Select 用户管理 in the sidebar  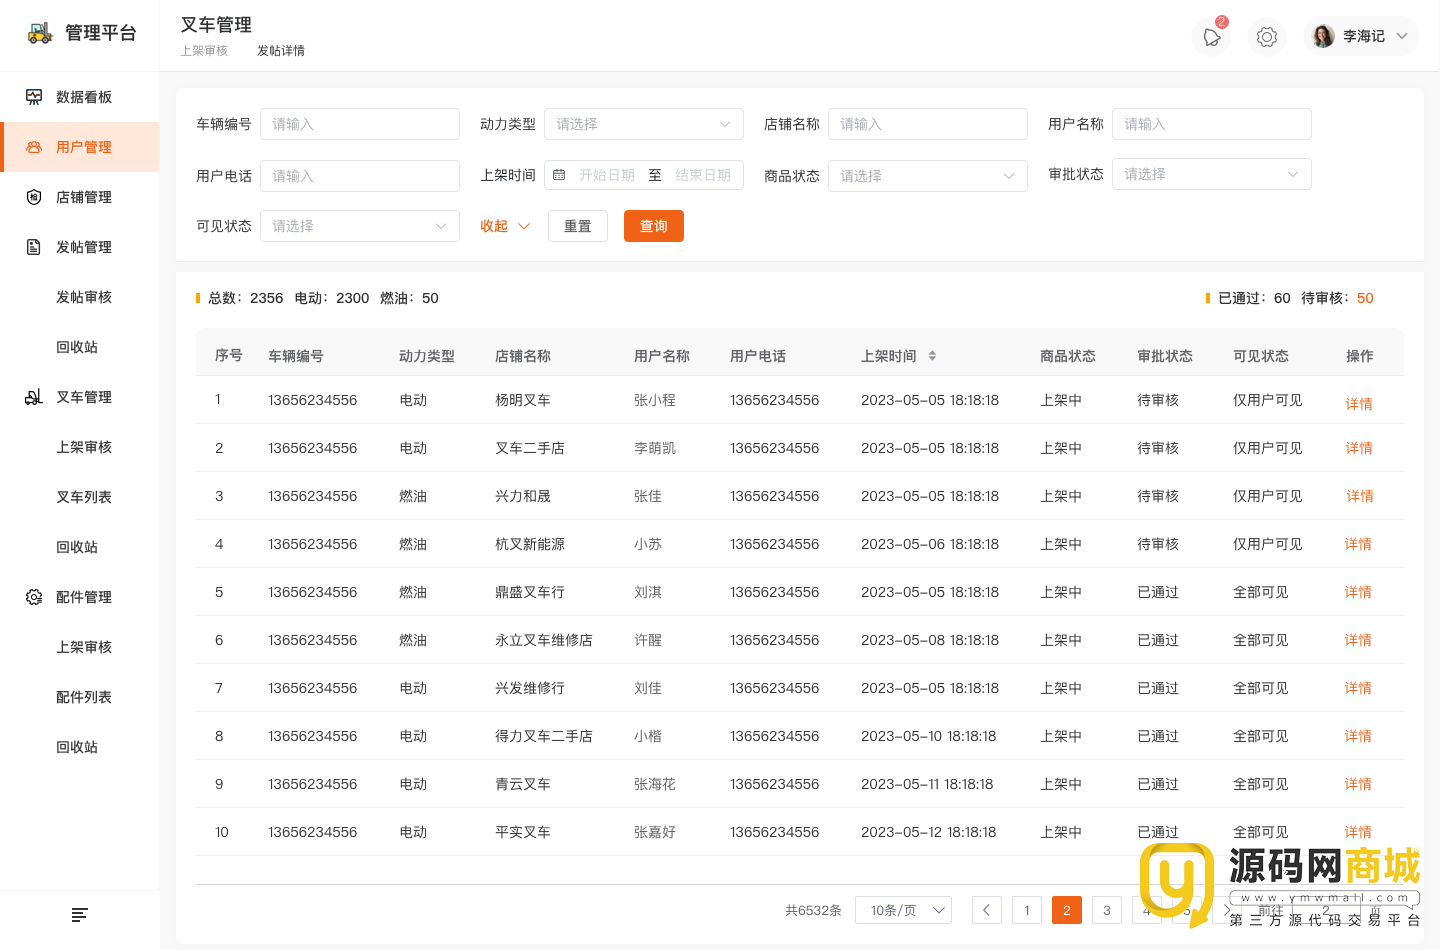[x=83, y=147]
